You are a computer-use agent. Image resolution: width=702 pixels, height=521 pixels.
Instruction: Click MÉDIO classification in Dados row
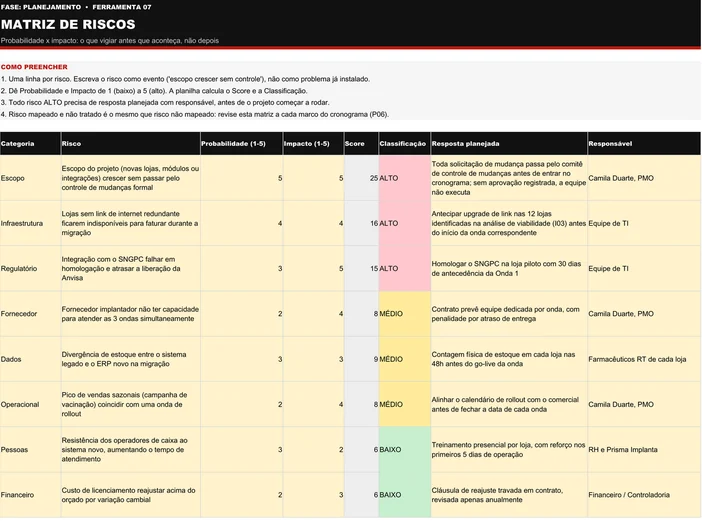click(404, 359)
